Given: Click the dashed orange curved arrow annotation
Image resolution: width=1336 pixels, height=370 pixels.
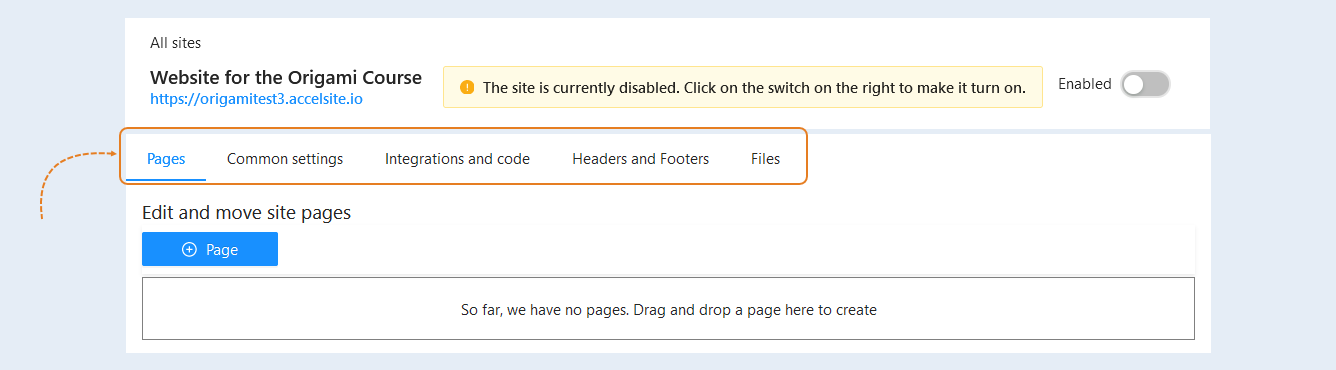Looking at the screenshot, I should 80,184.
